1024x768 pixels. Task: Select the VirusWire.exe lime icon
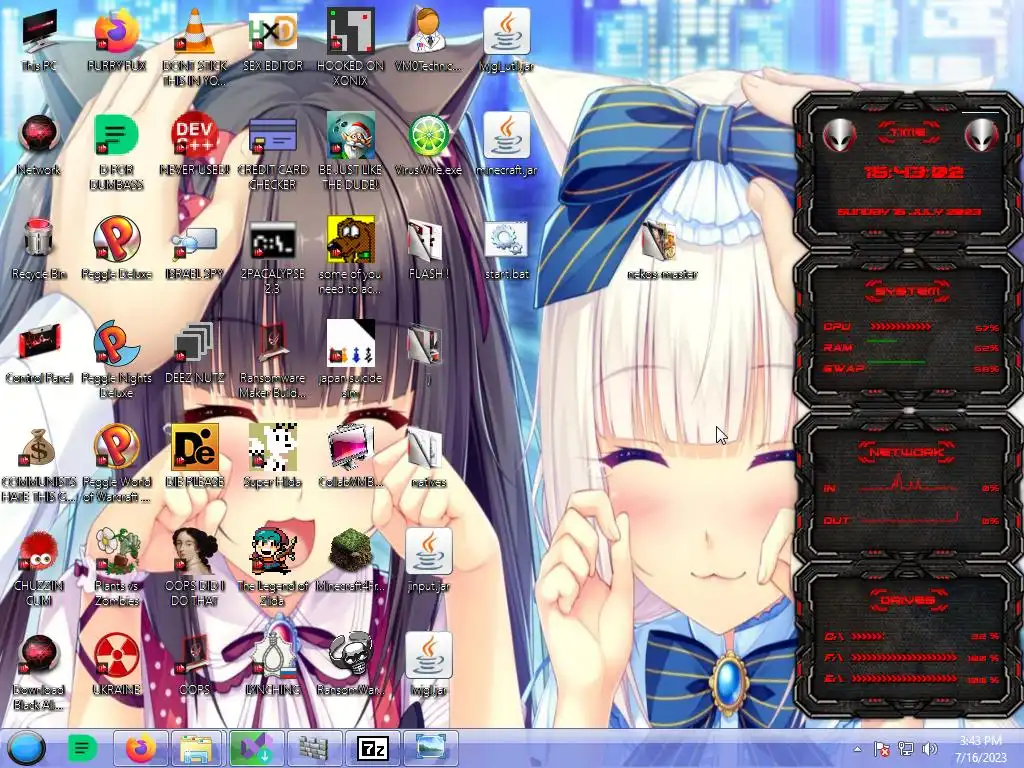428,145
